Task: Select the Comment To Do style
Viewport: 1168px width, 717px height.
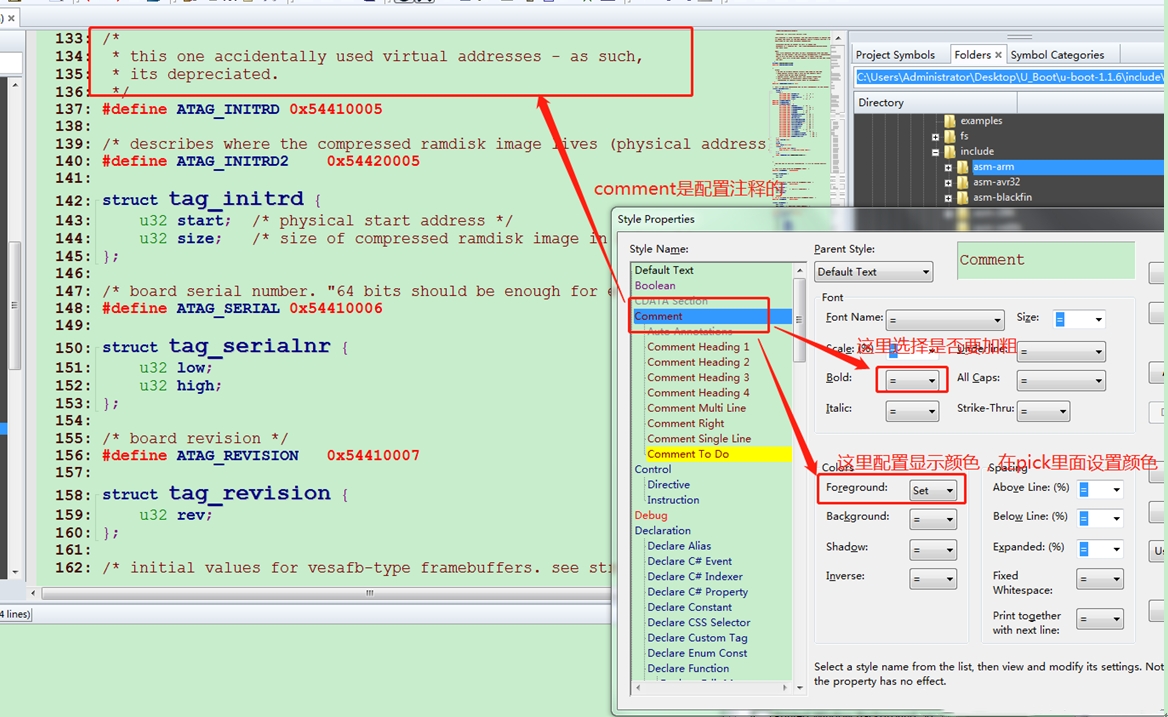Action: [688, 454]
